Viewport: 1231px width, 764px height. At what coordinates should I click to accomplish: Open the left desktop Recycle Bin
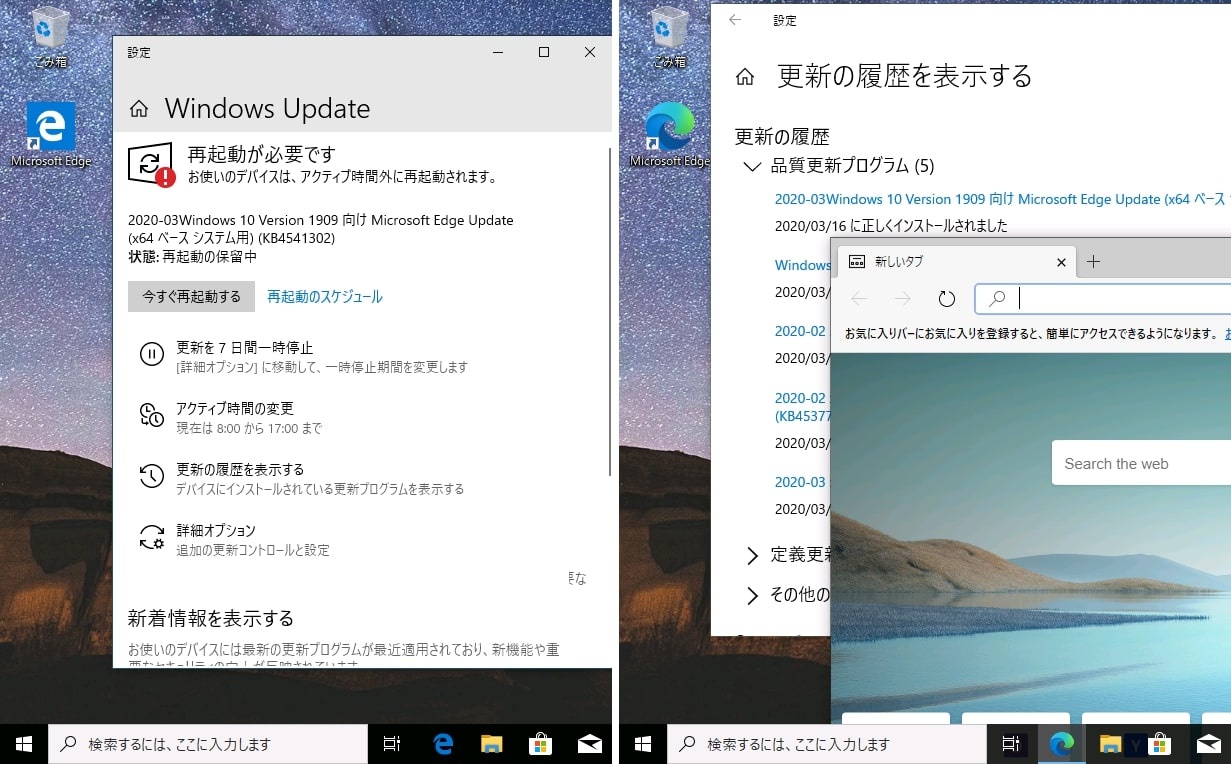50,37
